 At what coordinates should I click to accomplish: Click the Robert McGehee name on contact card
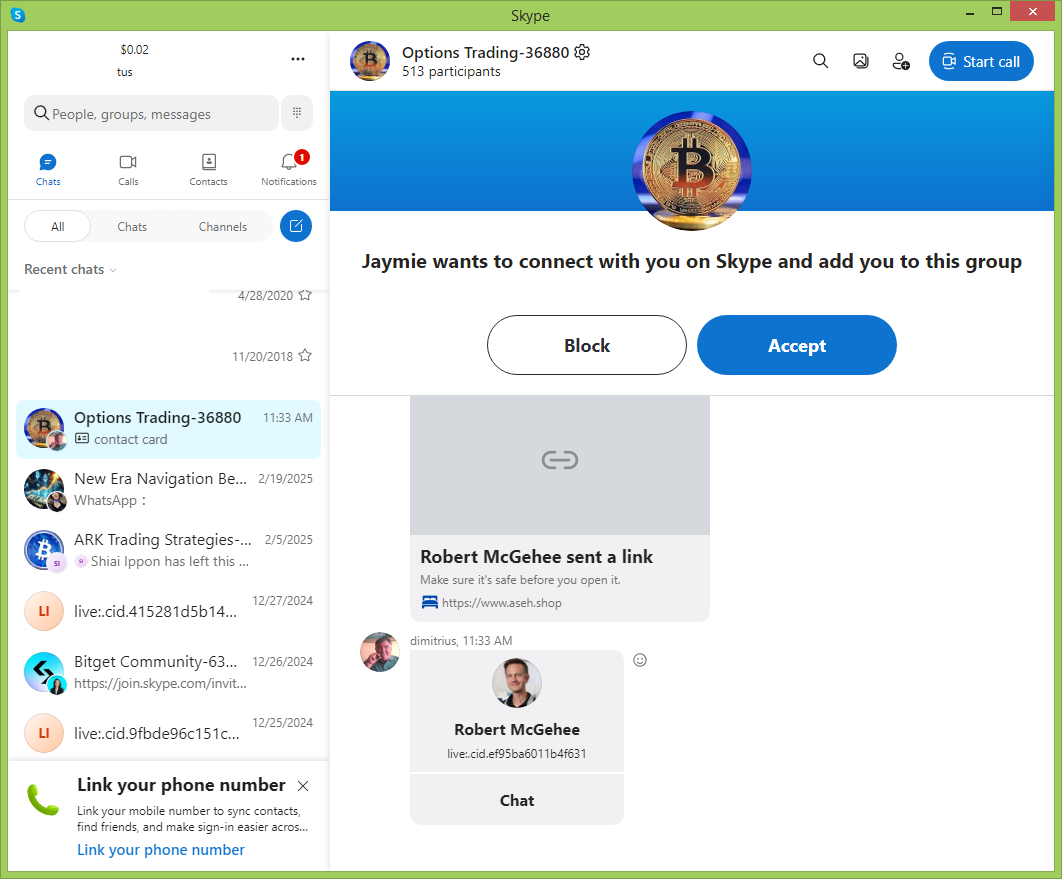point(517,729)
